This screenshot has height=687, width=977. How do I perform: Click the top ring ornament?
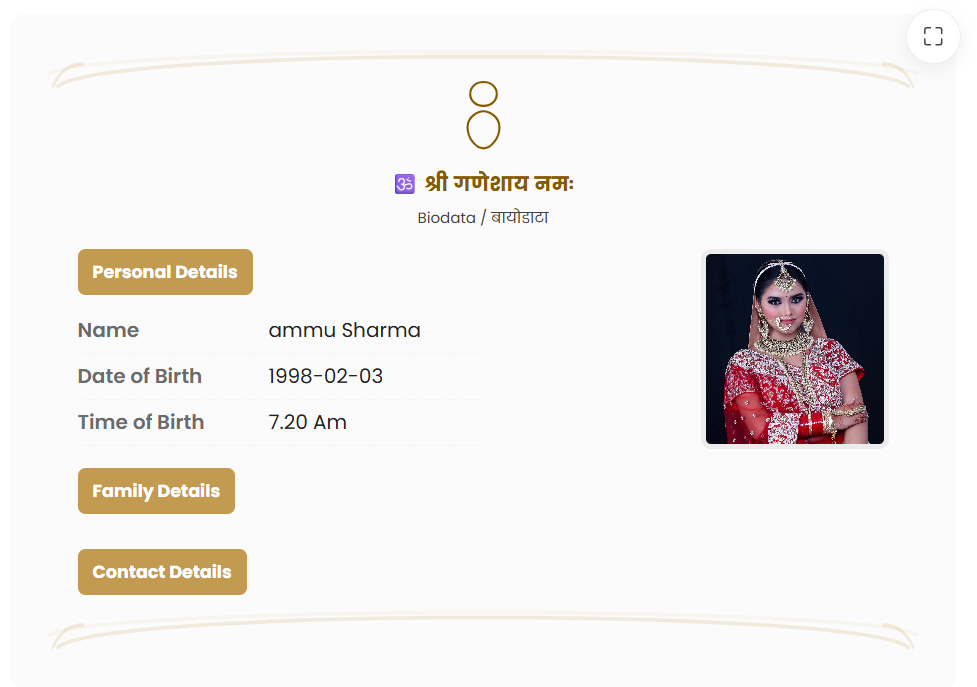pyautogui.click(x=483, y=95)
